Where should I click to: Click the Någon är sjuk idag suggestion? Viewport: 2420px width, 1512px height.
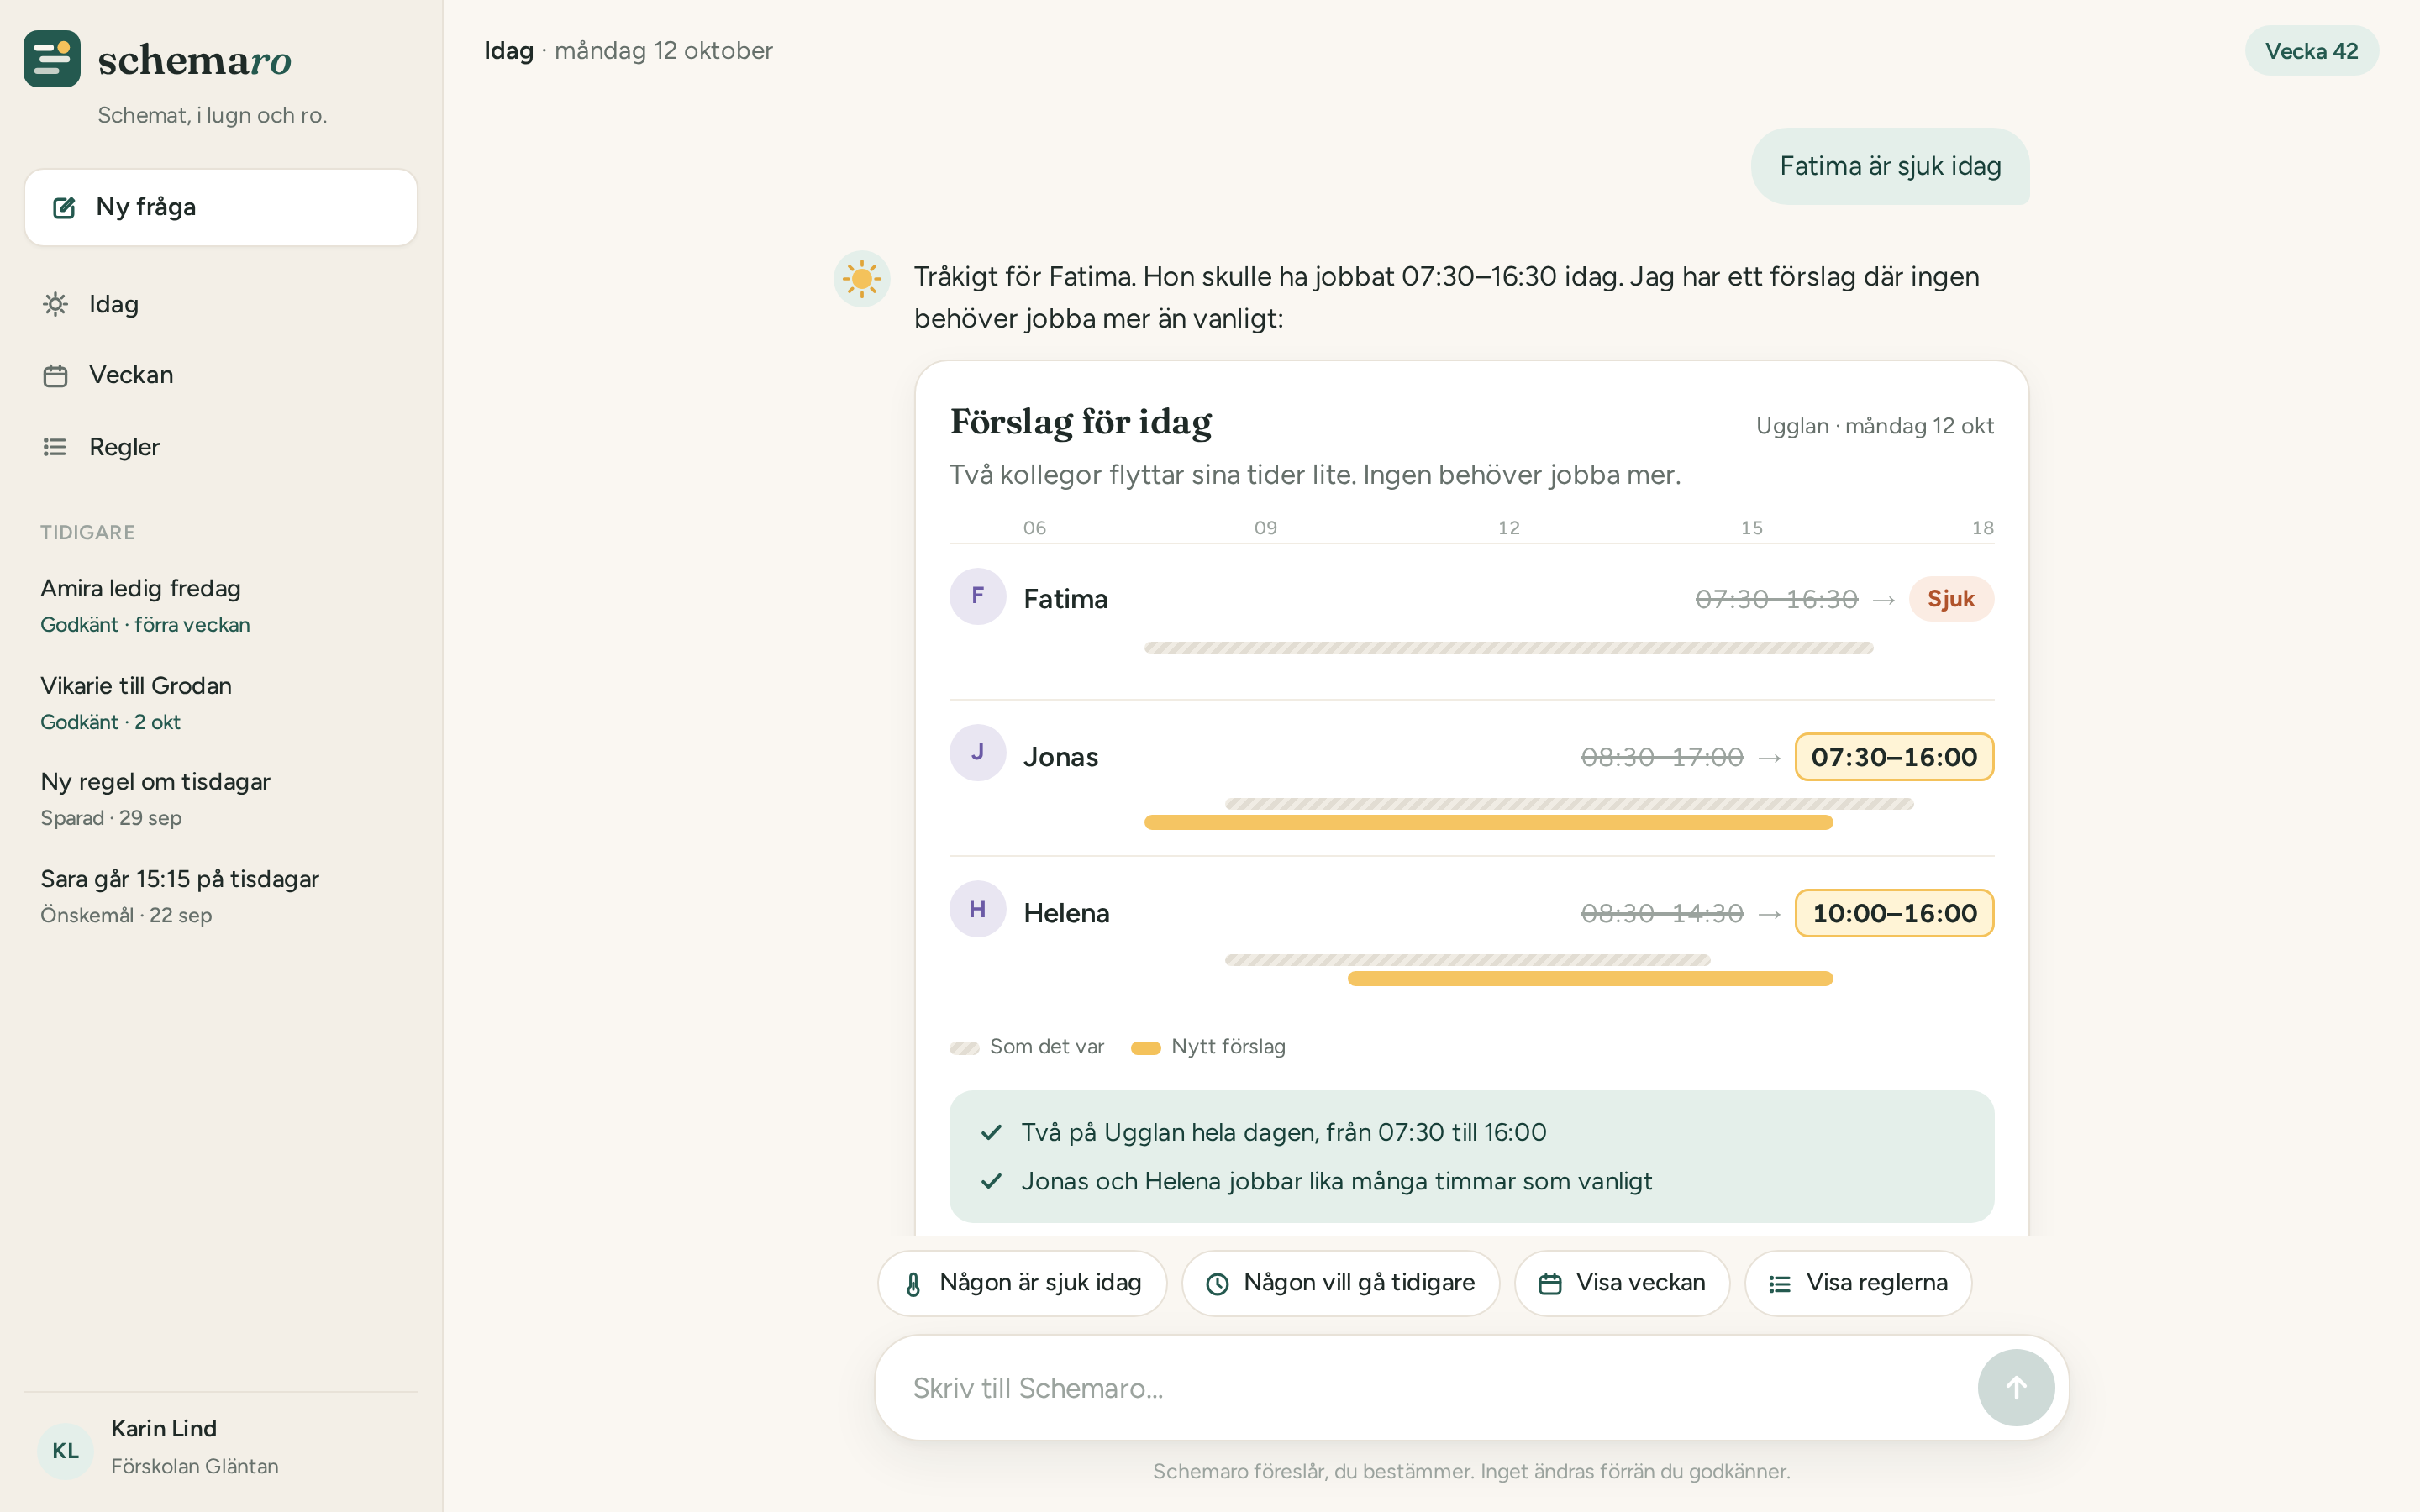click(x=1022, y=1283)
